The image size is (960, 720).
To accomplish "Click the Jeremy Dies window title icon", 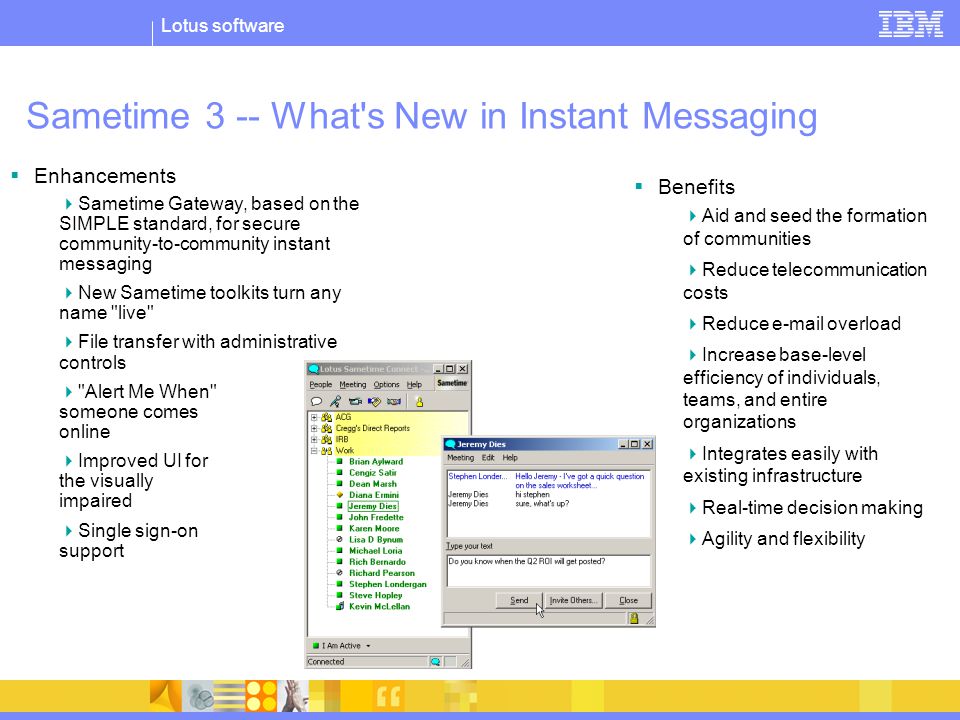I will [451, 444].
